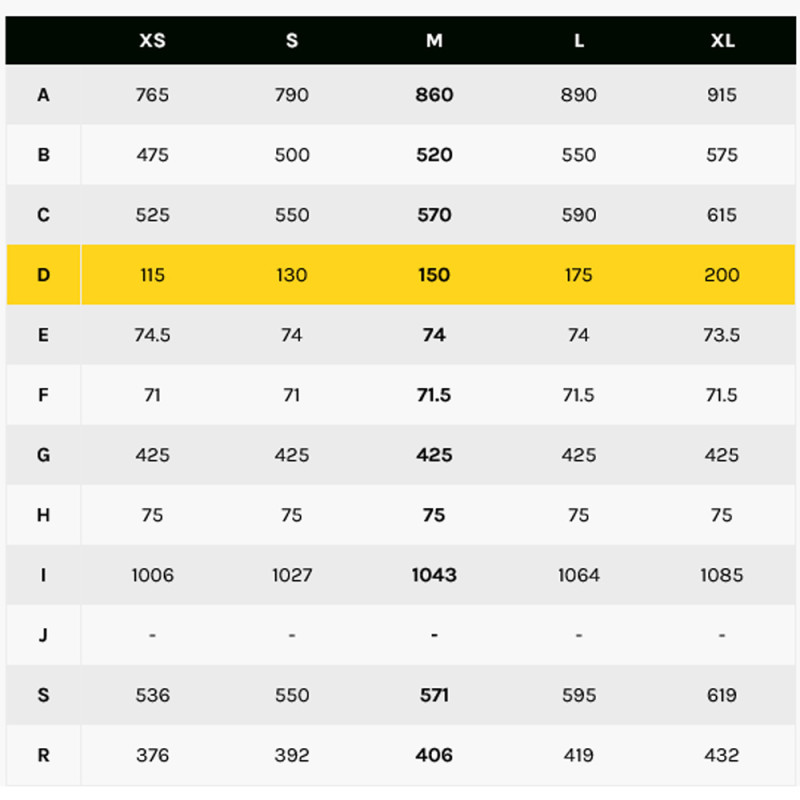The image size is (800, 800).
Task: Select the S size column header
Action: (x=292, y=41)
